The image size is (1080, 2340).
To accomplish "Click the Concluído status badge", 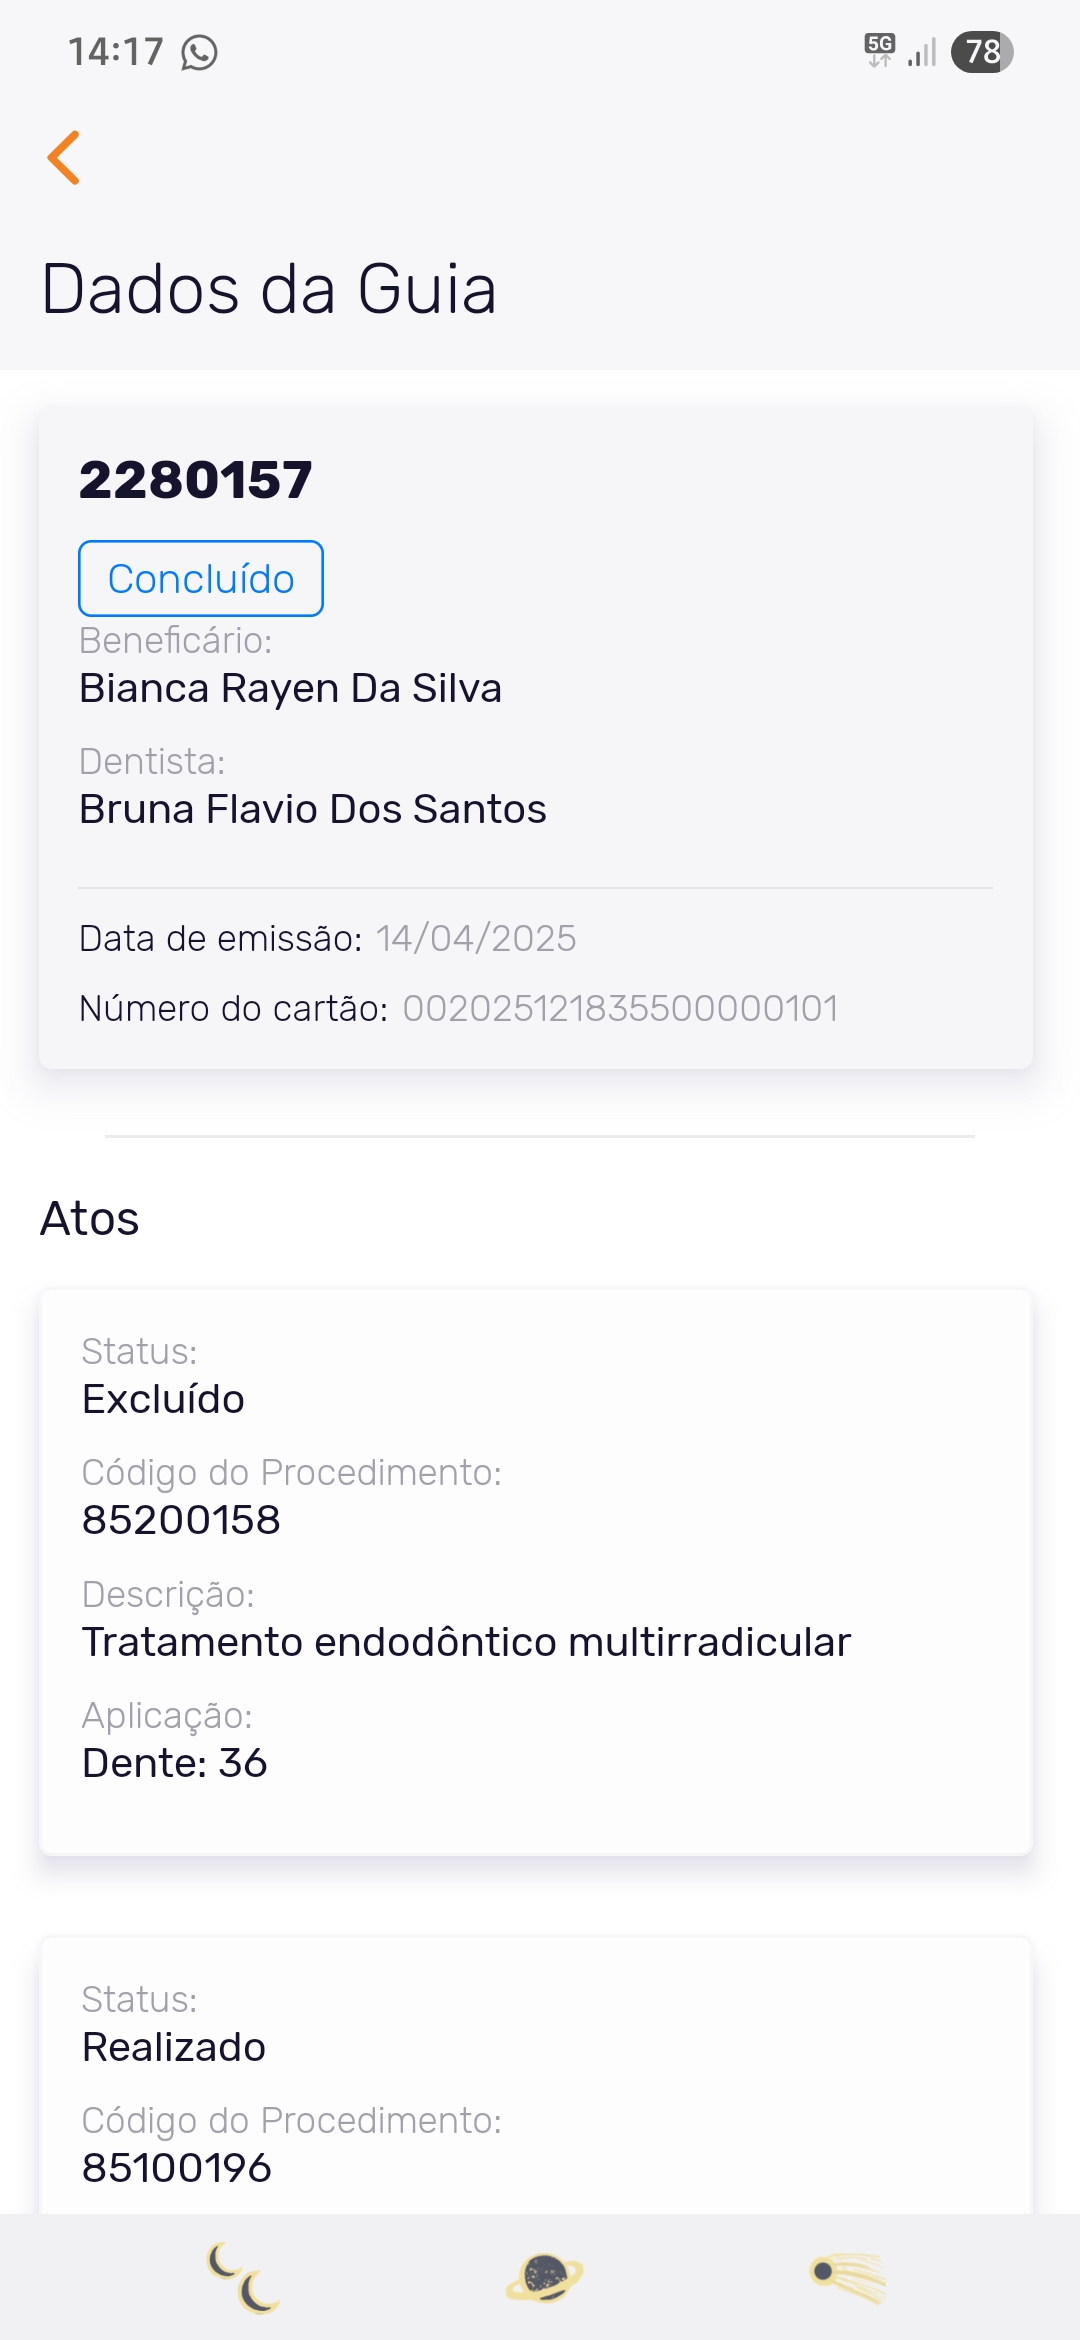I will point(201,579).
